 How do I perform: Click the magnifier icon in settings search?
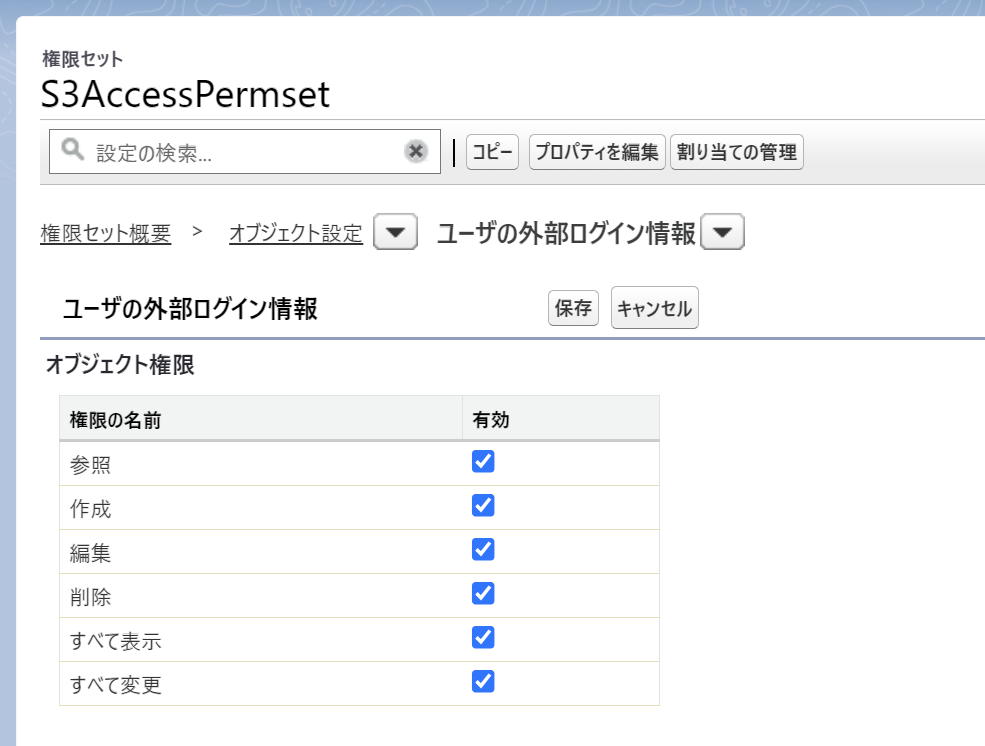73,149
